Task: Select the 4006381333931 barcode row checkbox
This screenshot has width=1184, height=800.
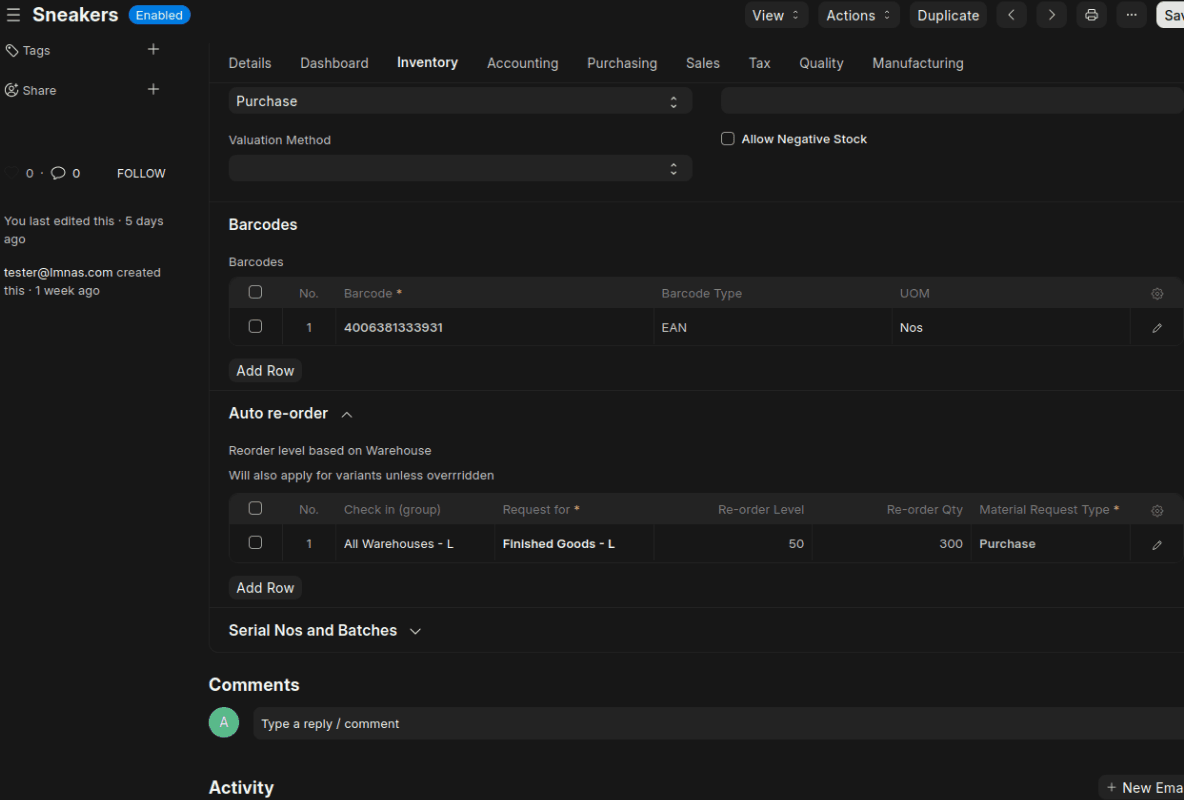Action: pos(255,326)
